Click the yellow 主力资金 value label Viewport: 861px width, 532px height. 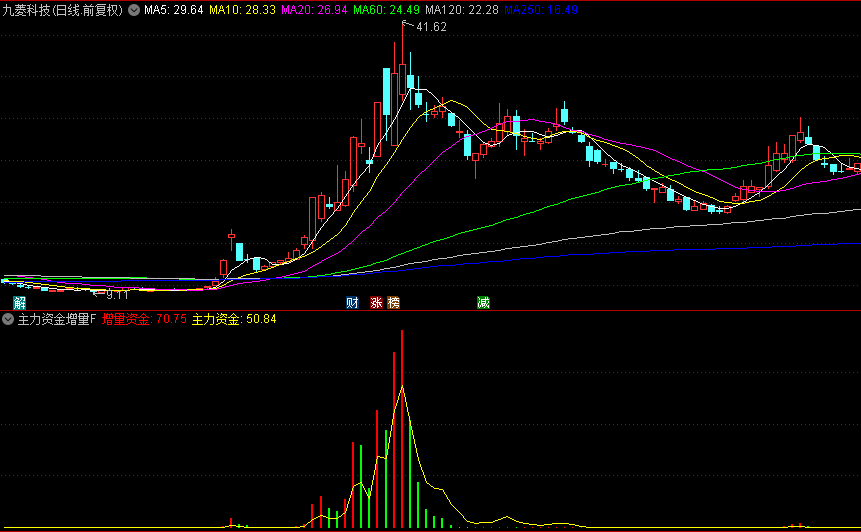(234, 320)
